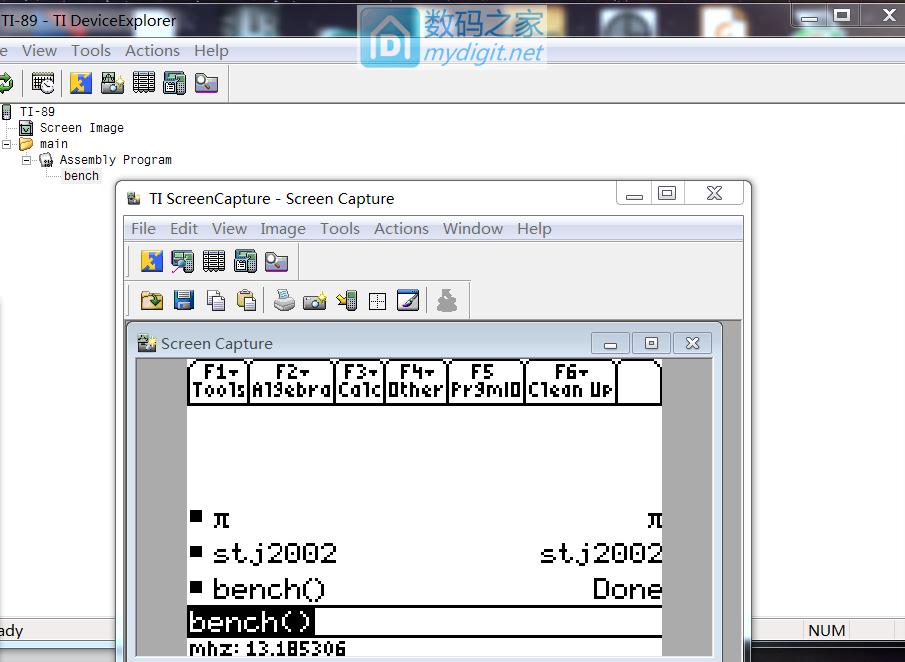Viewport: 905px width, 662px height.
Task: Open DeviceExplorer calculator-magnifier icon in ScreenCapture toolbar
Action: 182,261
